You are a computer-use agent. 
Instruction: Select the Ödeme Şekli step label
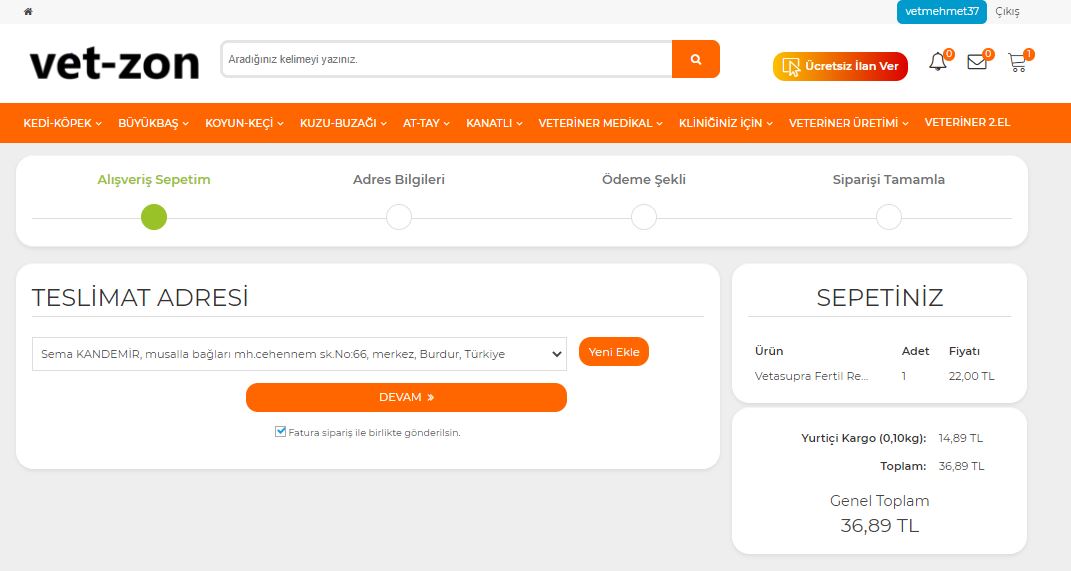[x=644, y=180]
